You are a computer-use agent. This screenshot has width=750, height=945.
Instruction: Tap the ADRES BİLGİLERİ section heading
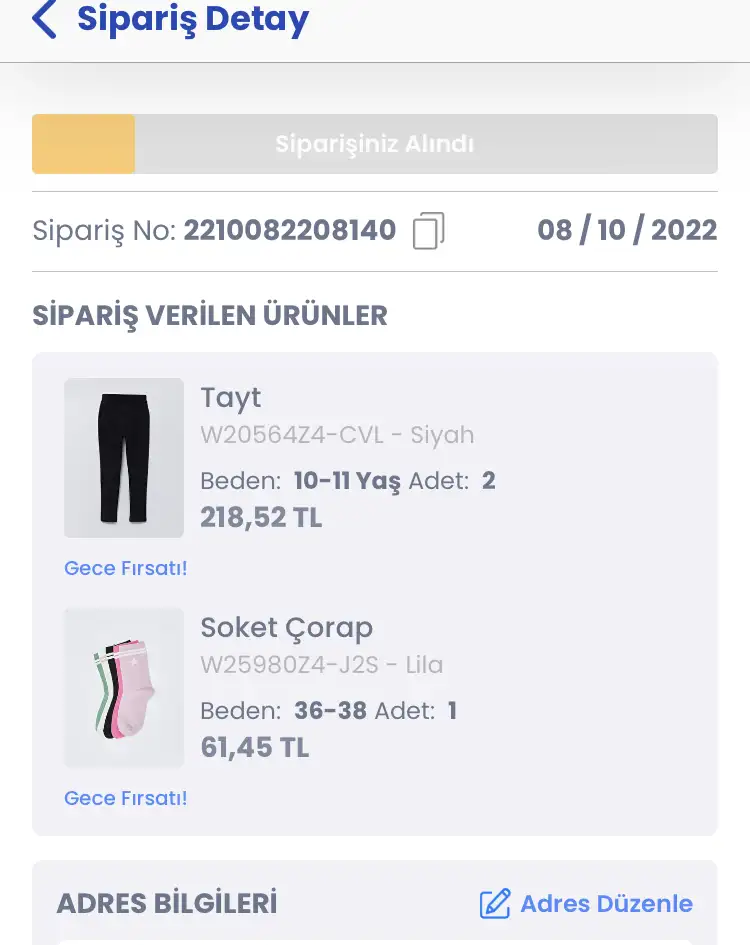[x=167, y=903]
